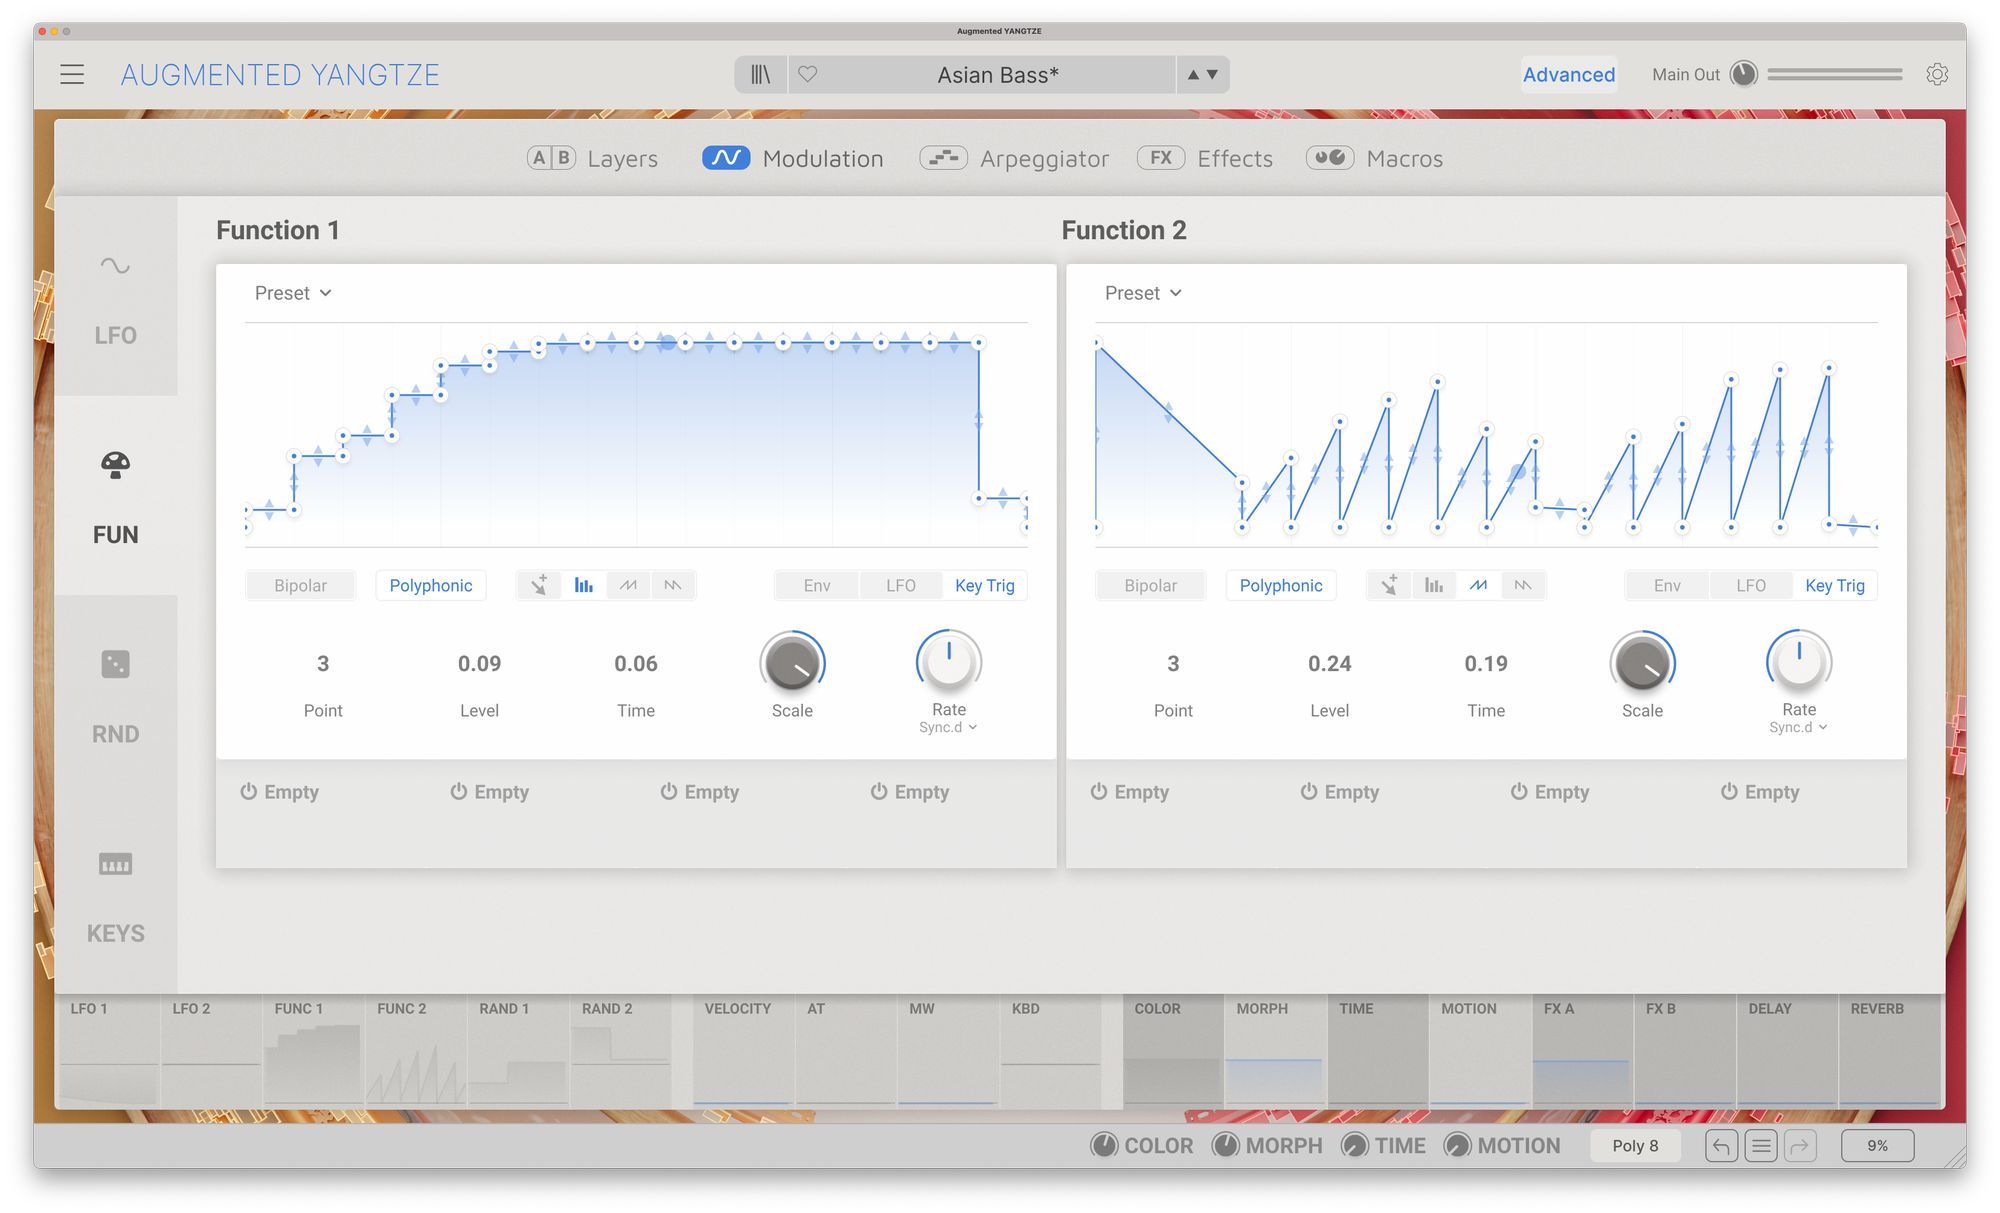The image size is (2000, 1213).
Task: Select Function 1 ramp down draw mode
Action: point(673,585)
